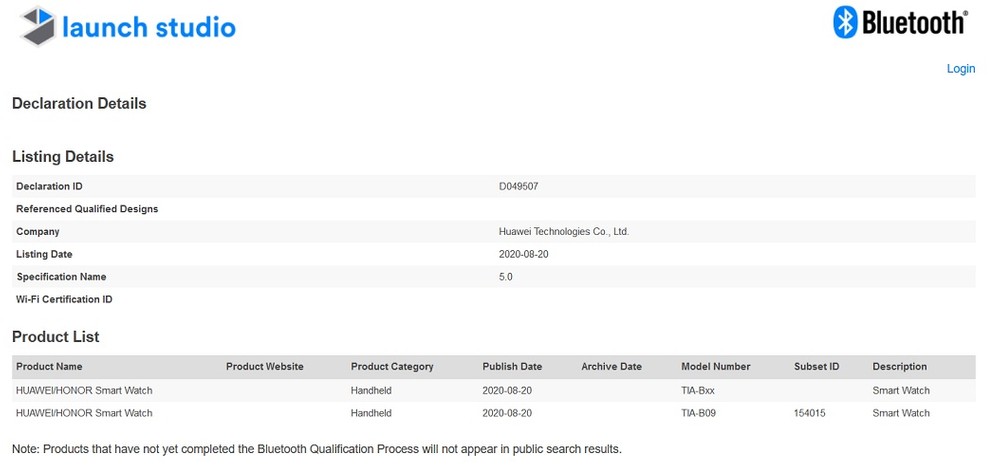Screen dimensions: 1000x473
Task: Click the Bluetooth Qualification Process note
Action: 317,449
